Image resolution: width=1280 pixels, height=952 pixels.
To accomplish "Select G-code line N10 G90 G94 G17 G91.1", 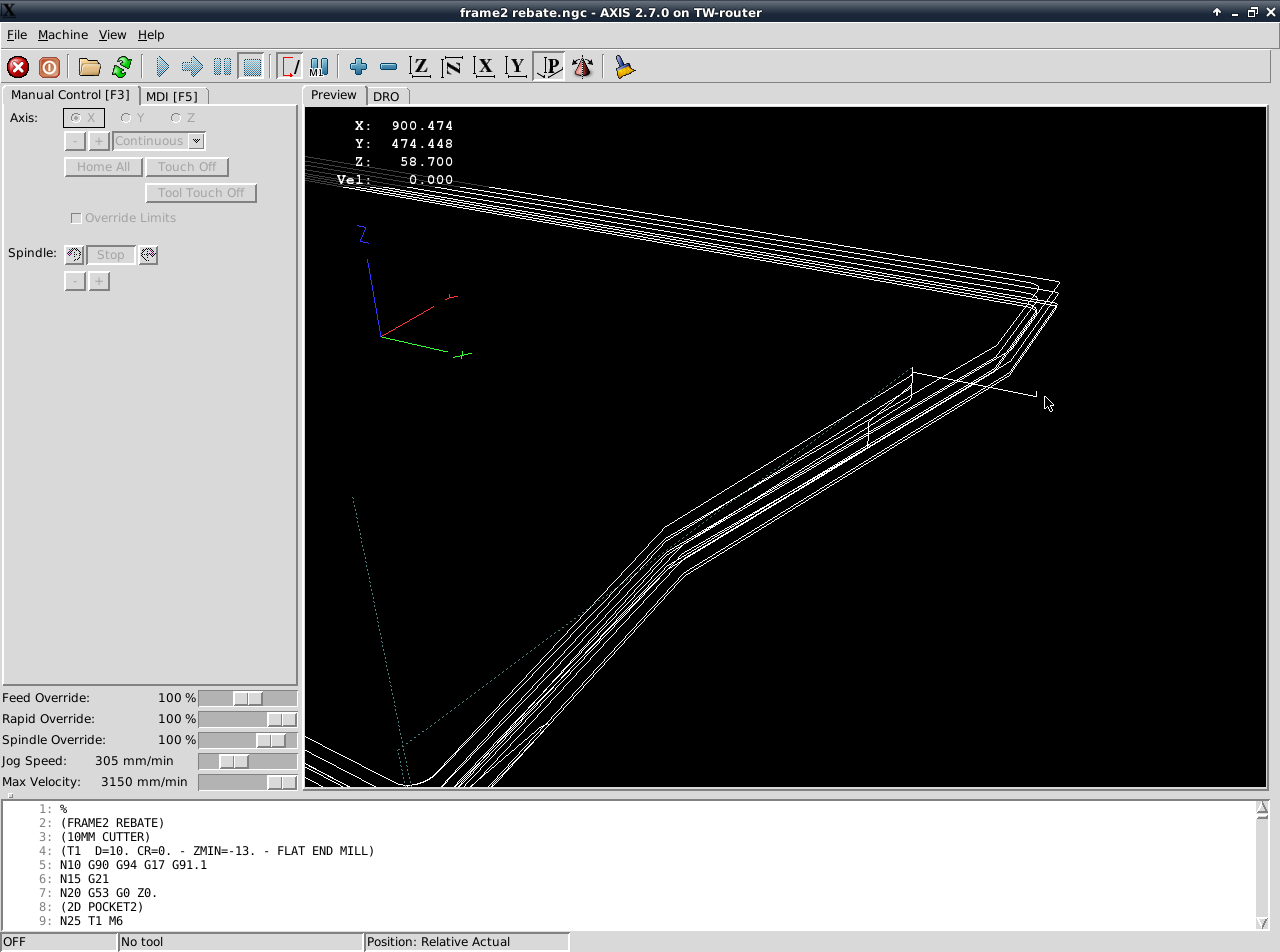I will coord(133,865).
